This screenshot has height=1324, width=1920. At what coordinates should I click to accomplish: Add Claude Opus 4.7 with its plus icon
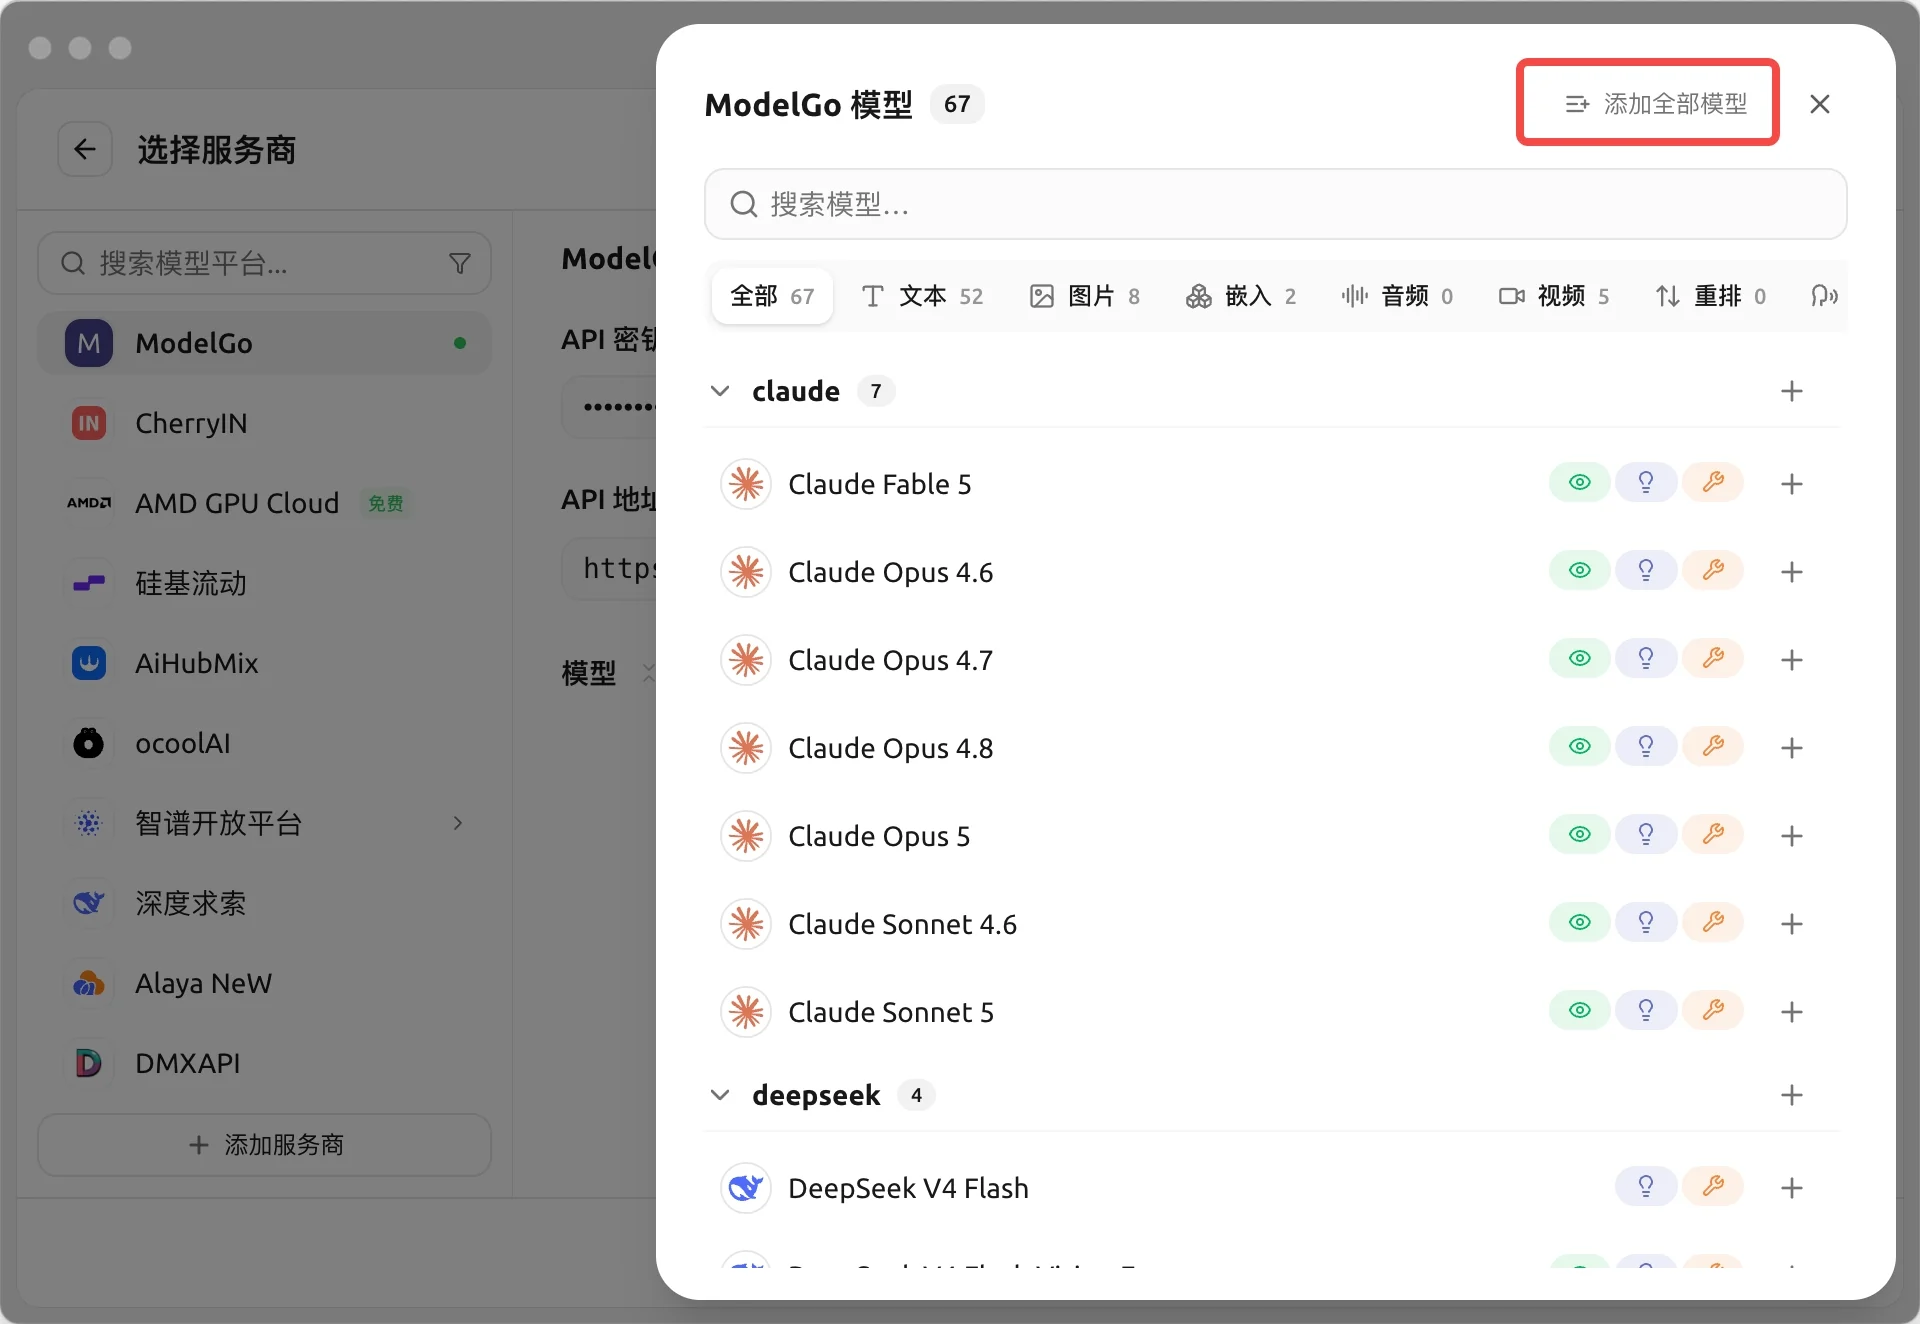(x=1791, y=660)
